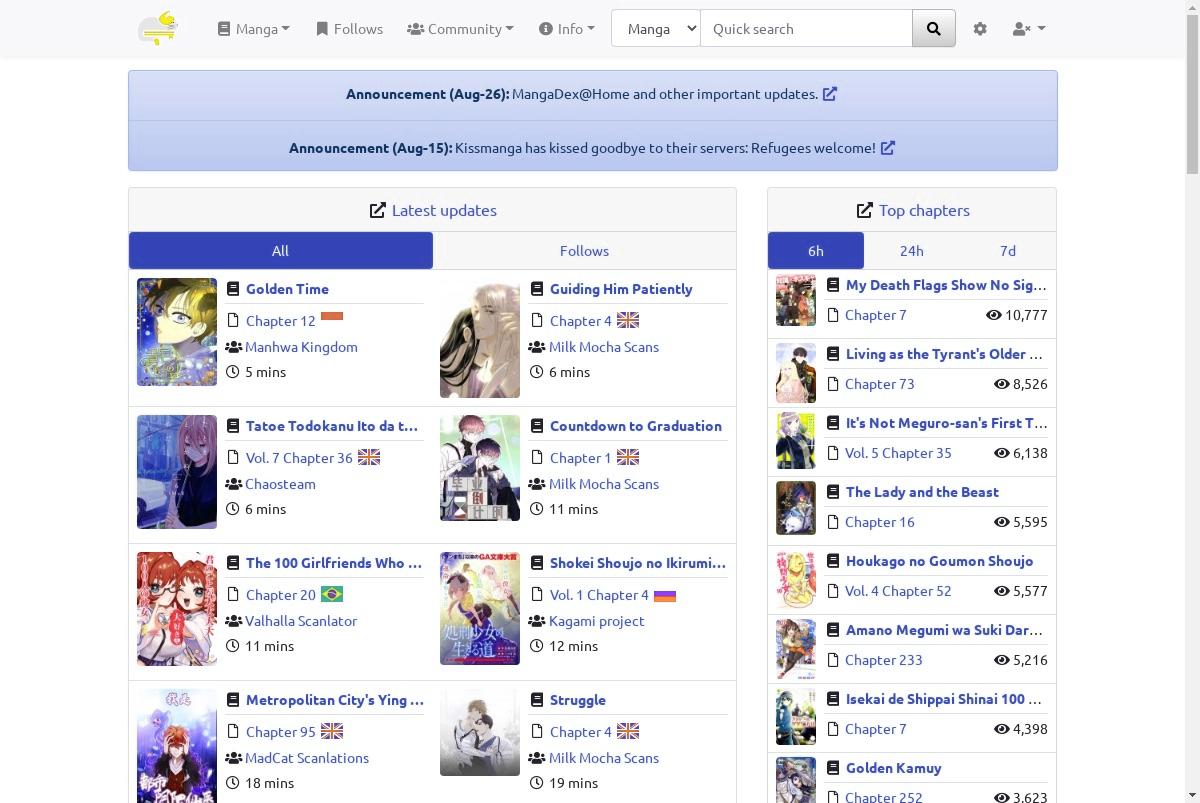
Task: Open Shokei Shoujo no Ikirumi title link
Action: 638,563
